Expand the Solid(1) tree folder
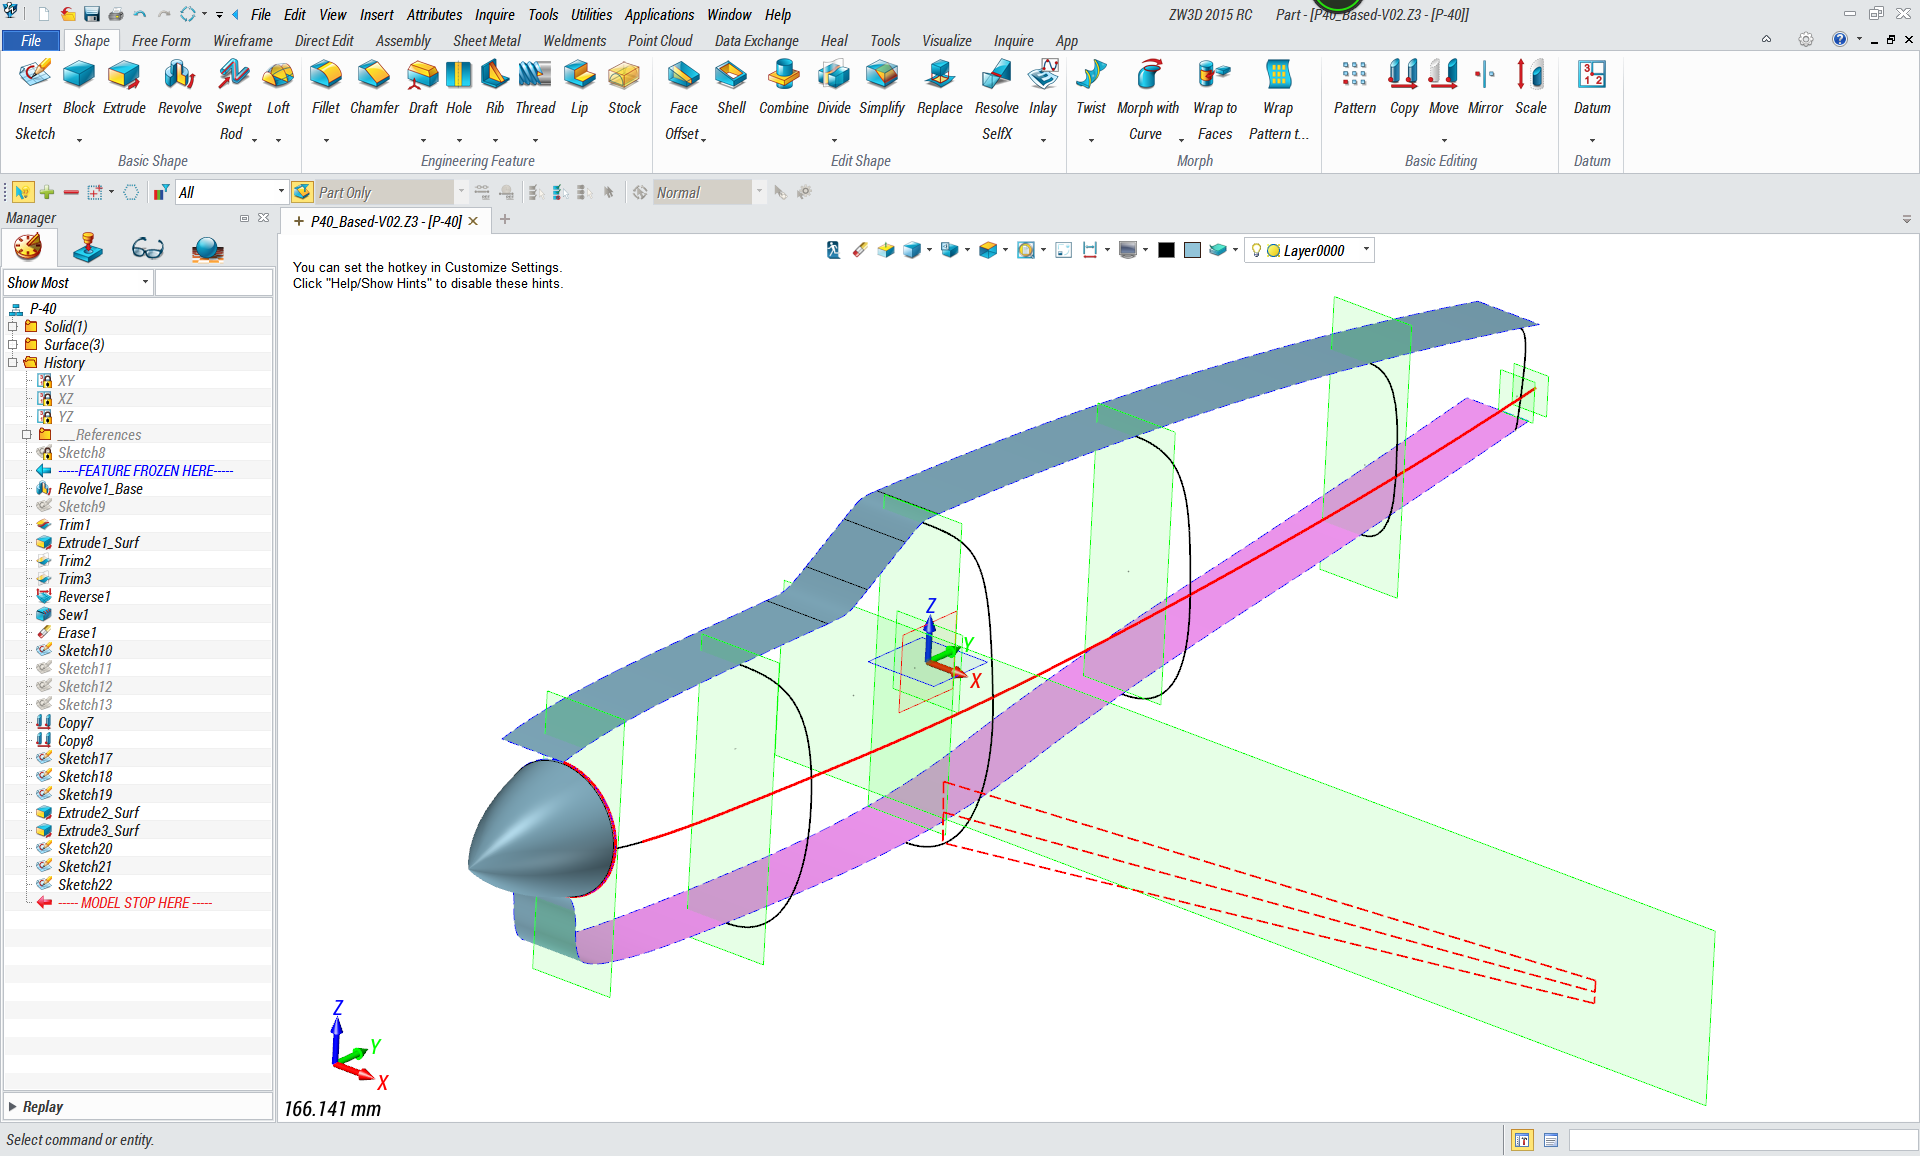 click(13, 327)
